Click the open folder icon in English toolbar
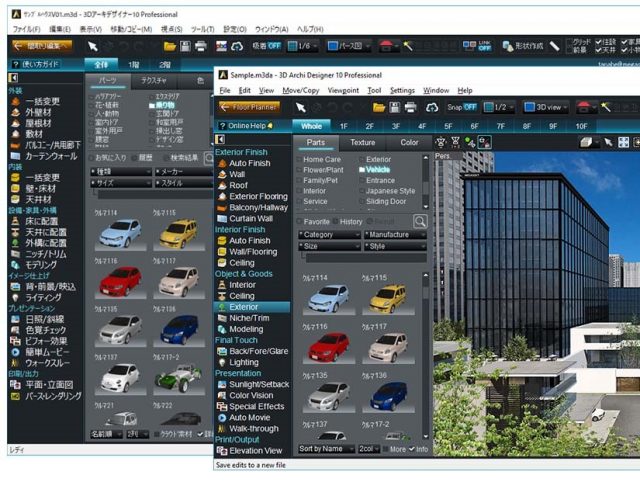 (379, 107)
